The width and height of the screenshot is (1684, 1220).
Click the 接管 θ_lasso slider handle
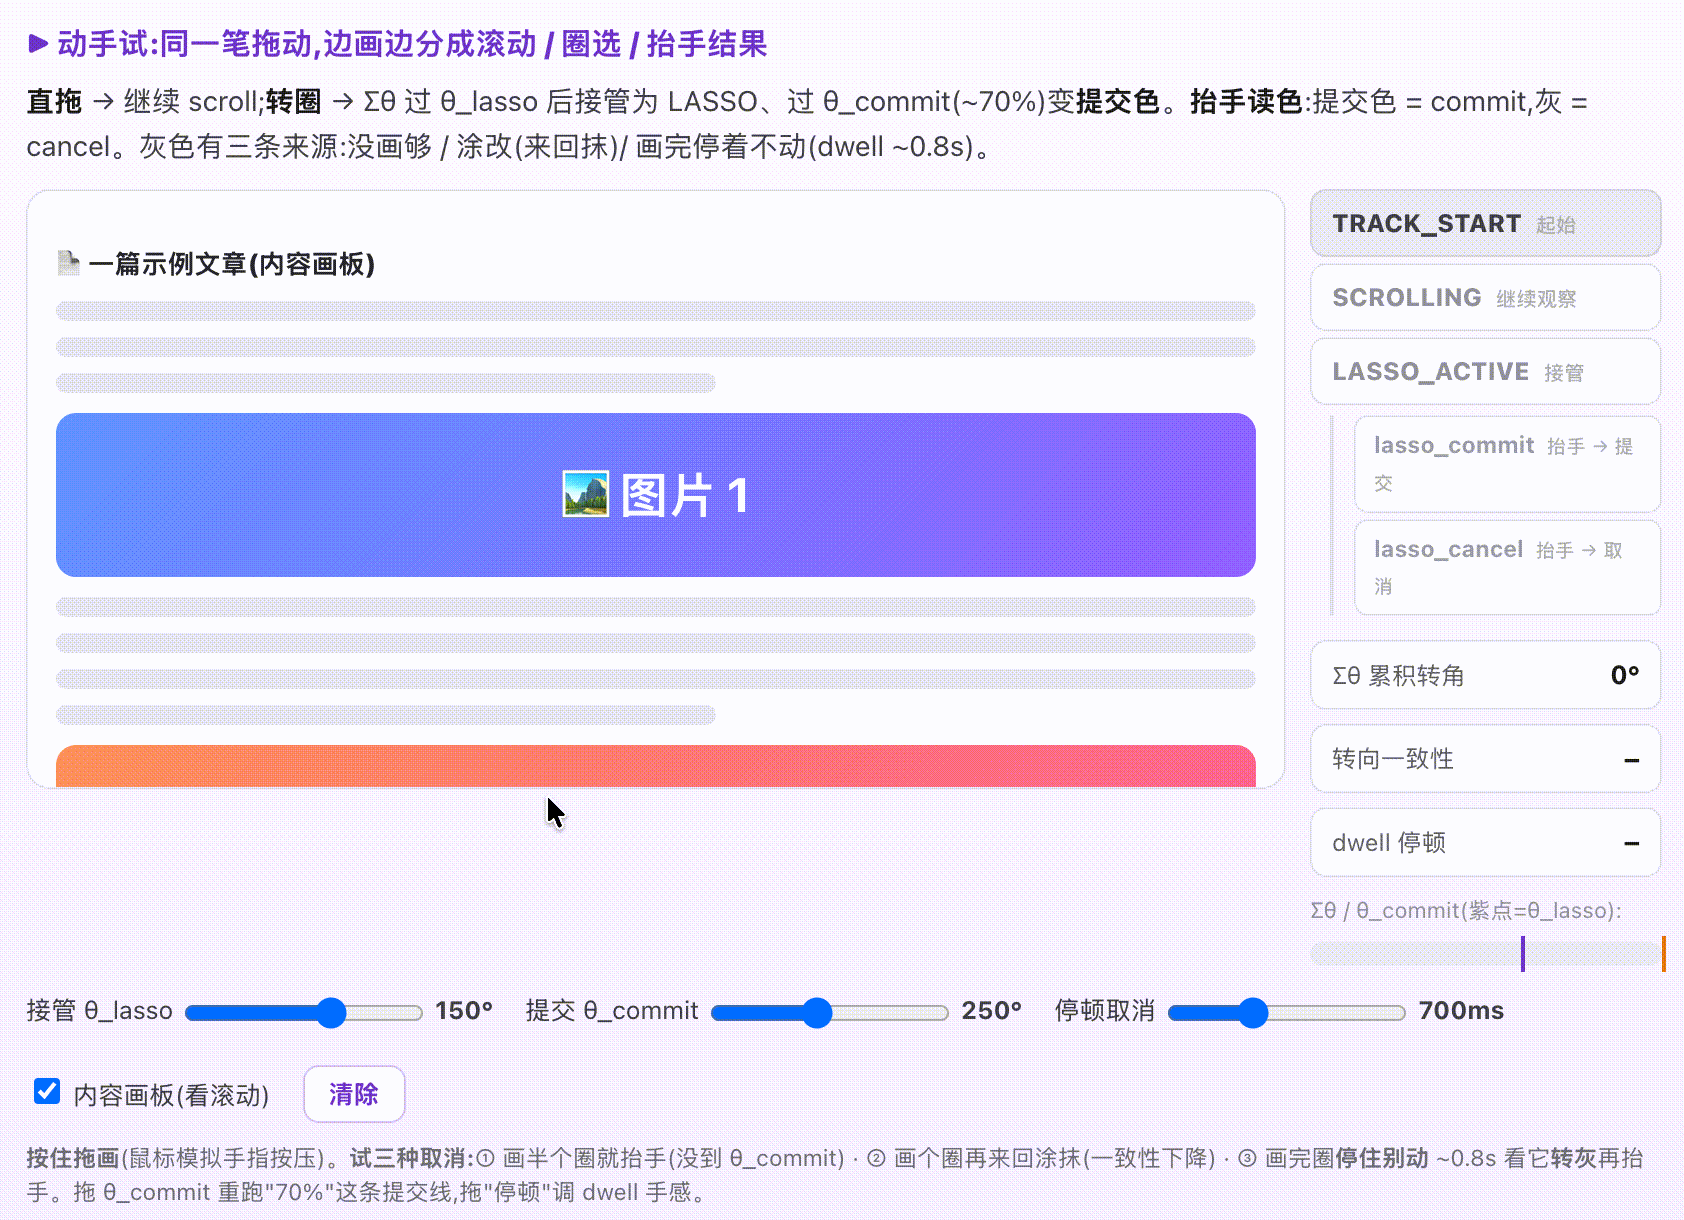(331, 1012)
